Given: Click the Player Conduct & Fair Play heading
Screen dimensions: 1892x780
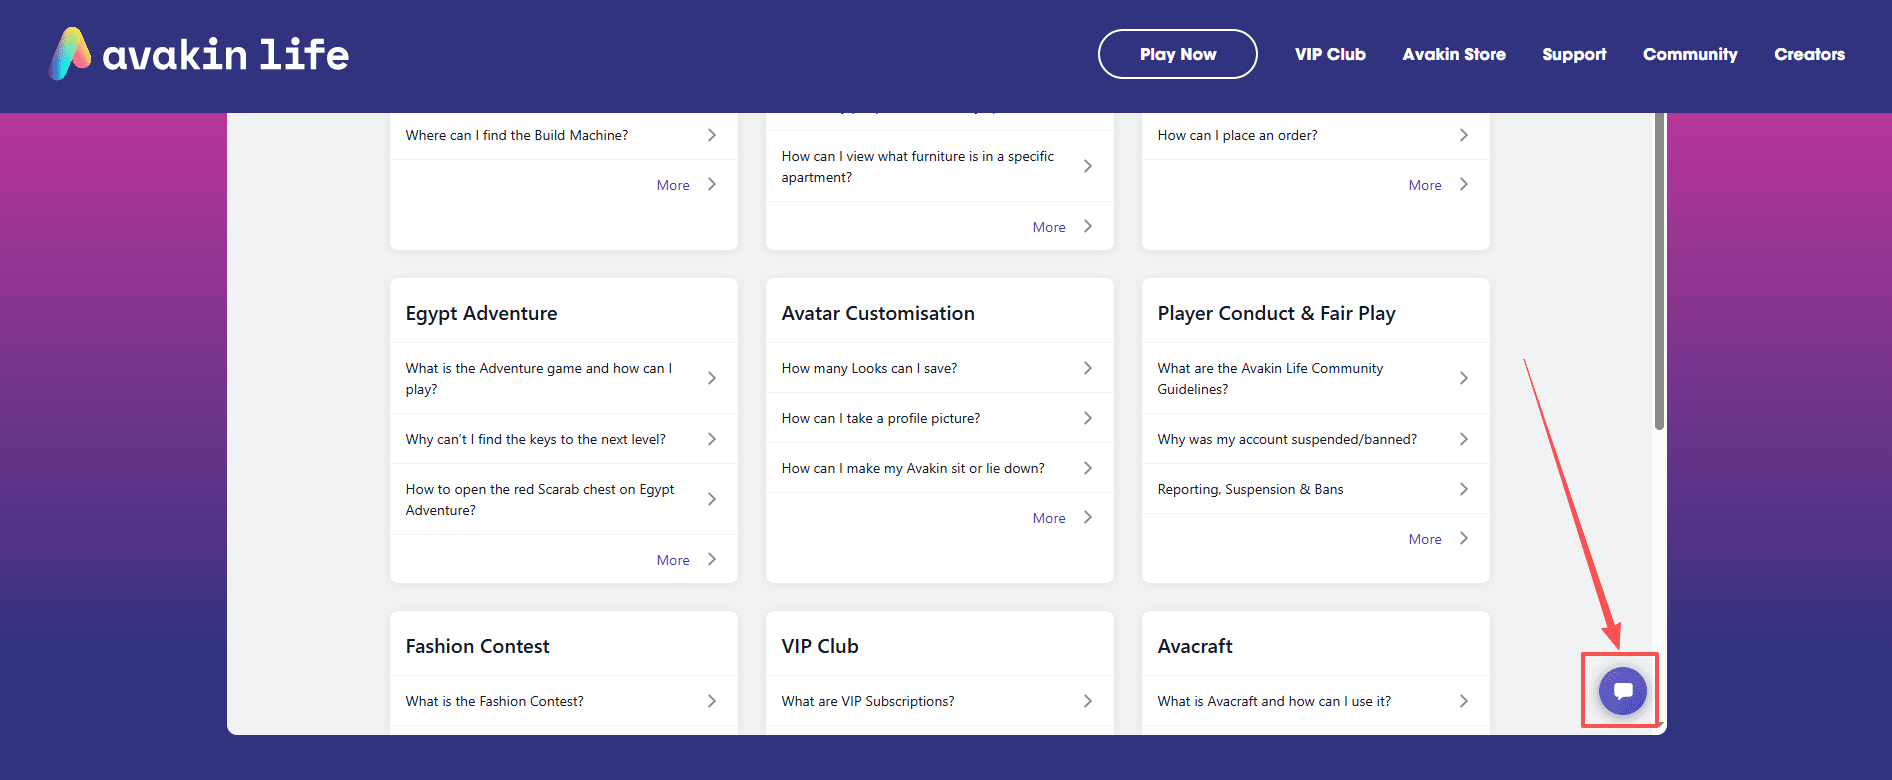Looking at the screenshot, I should click(1276, 313).
